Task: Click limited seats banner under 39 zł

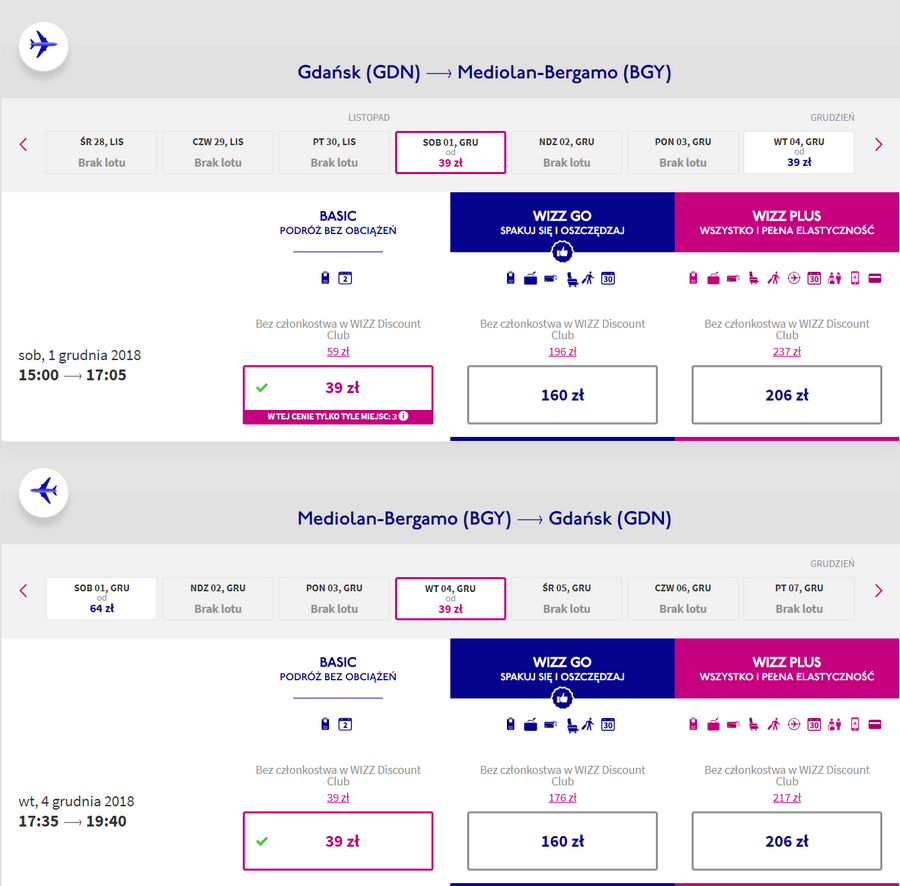Action: pos(338,417)
